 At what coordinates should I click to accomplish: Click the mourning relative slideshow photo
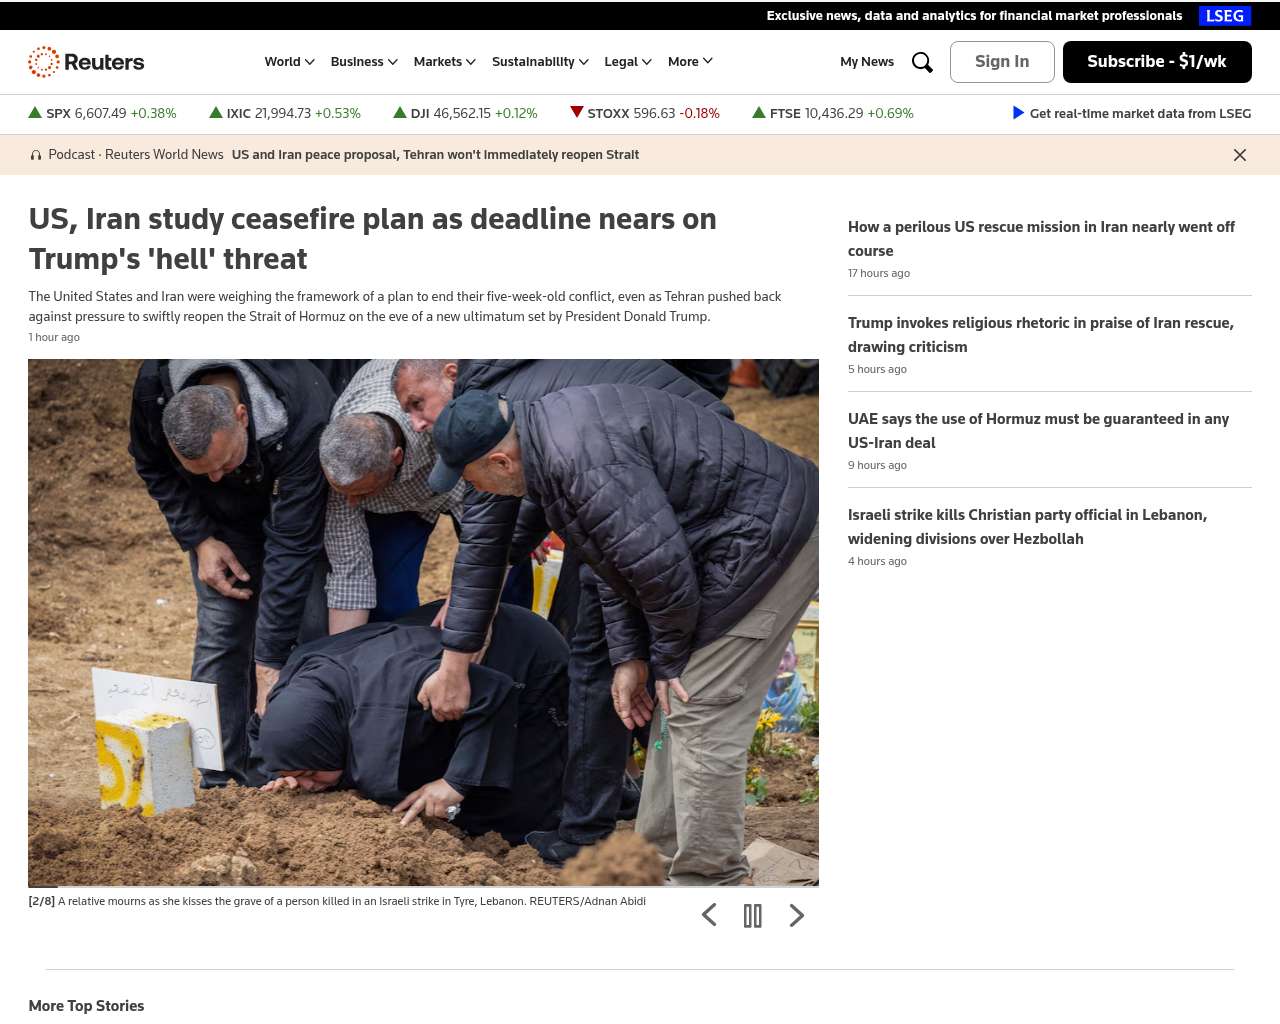[423, 622]
